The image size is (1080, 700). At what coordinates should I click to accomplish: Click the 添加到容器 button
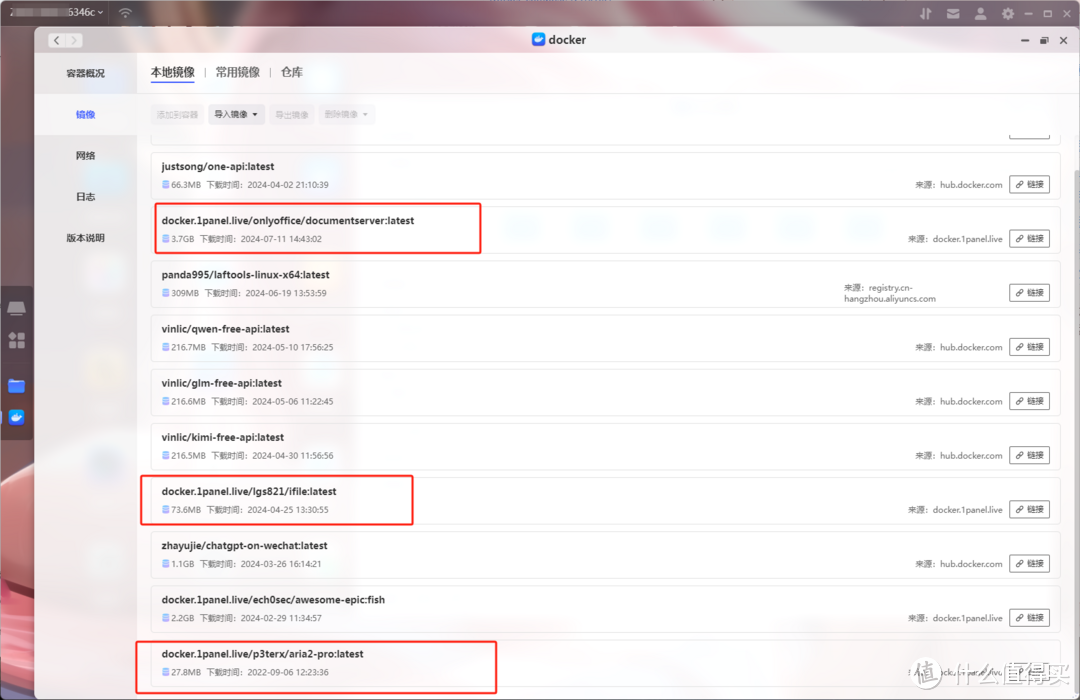tap(177, 114)
